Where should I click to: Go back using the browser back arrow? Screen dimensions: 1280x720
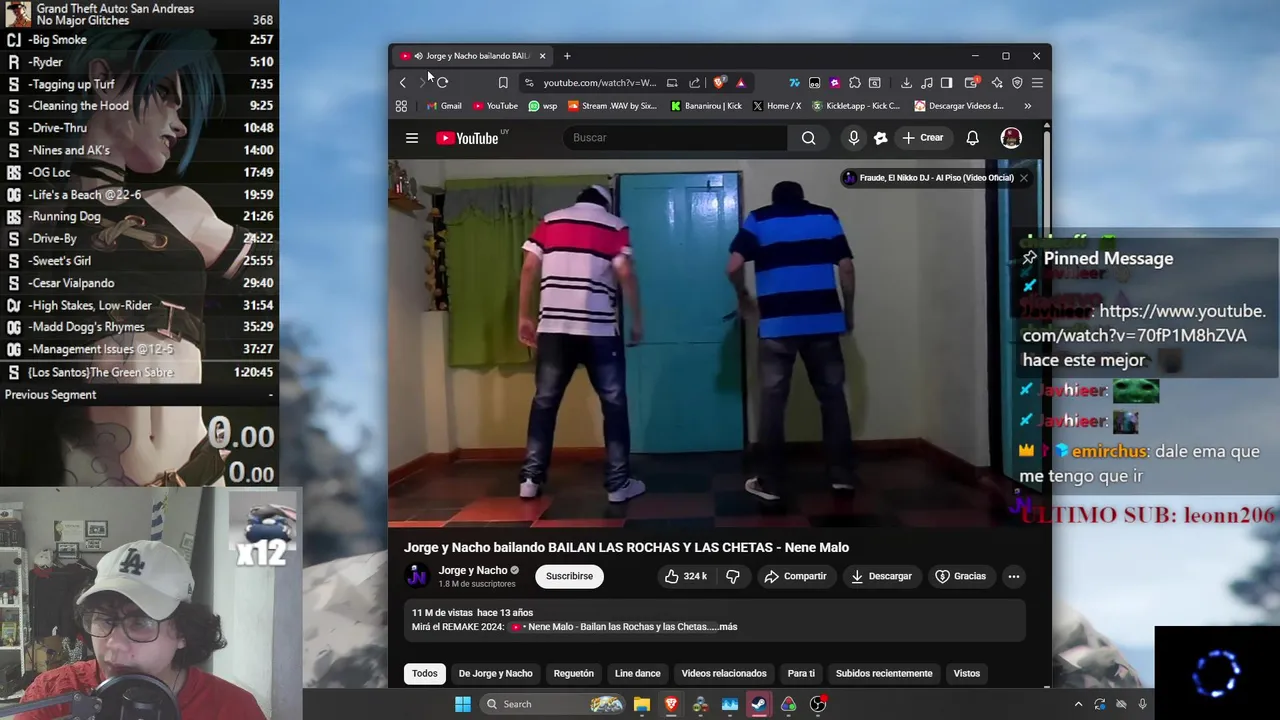point(402,83)
